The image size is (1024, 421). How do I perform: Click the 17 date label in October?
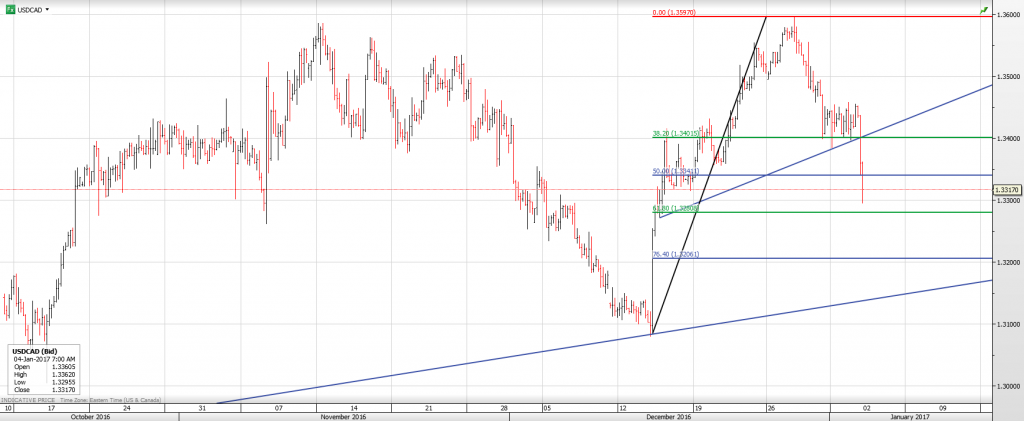[51, 408]
